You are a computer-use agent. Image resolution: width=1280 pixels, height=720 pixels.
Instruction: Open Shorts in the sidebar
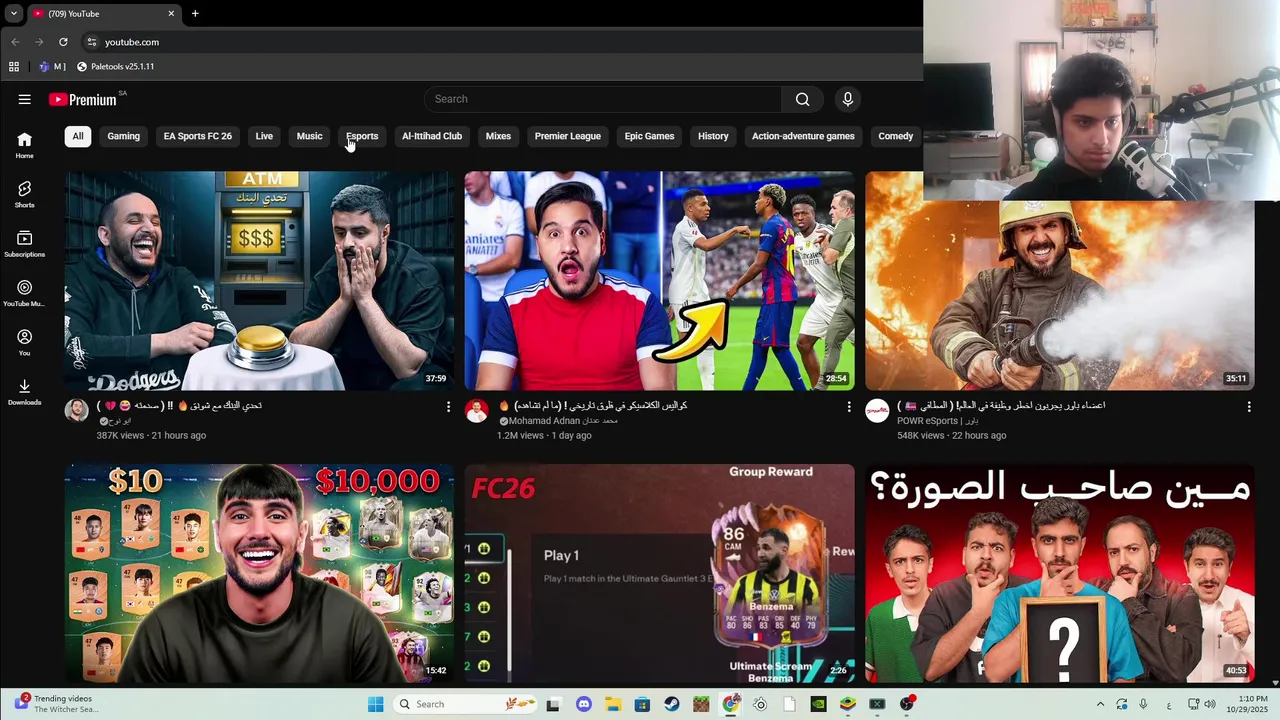click(x=24, y=194)
